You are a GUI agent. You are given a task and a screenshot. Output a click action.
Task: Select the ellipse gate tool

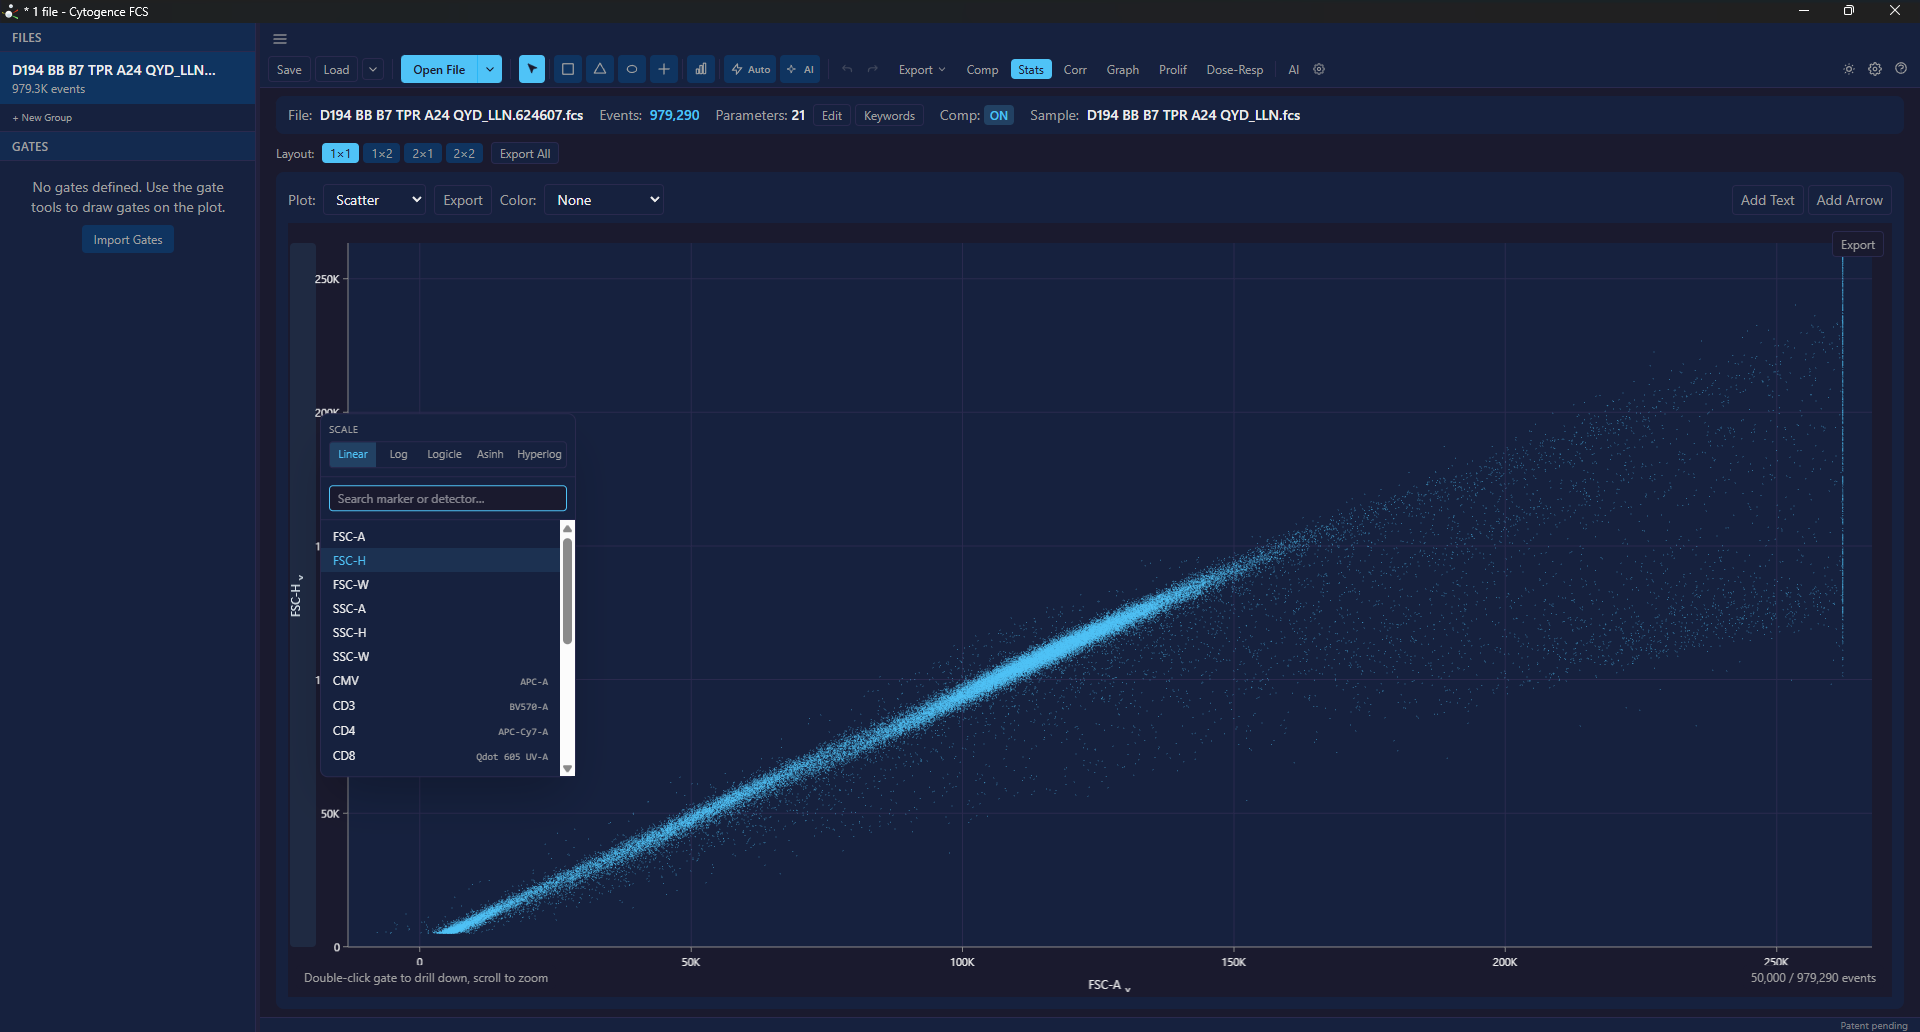point(632,69)
